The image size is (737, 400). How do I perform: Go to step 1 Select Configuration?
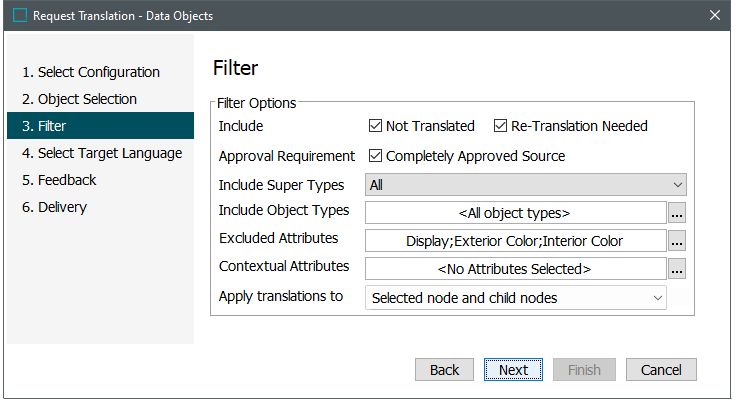(x=91, y=72)
